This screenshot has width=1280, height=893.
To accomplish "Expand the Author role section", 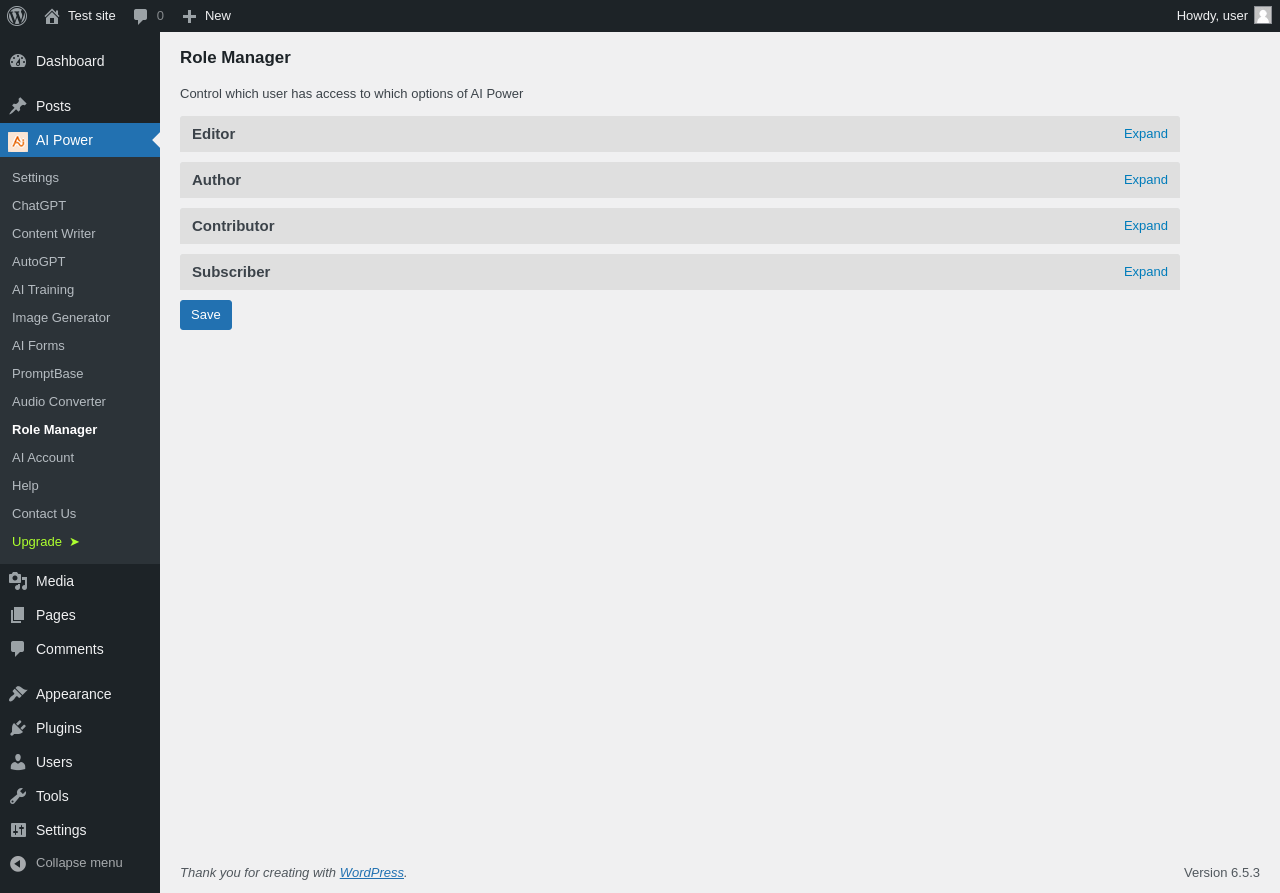I will pyautogui.click(x=1146, y=180).
